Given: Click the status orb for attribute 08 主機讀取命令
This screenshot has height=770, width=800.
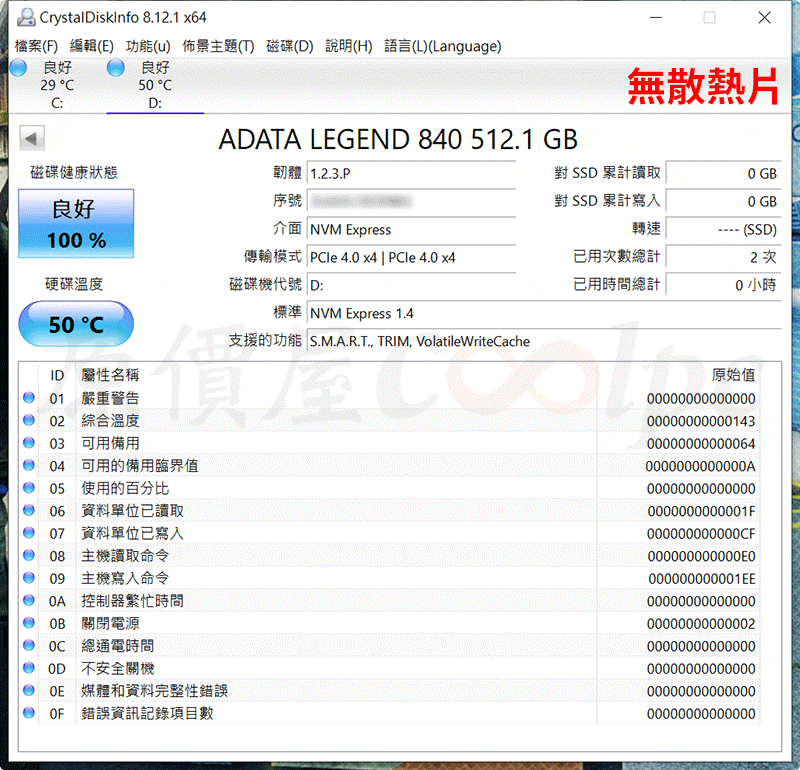Looking at the screenshot, I should 29,555.
